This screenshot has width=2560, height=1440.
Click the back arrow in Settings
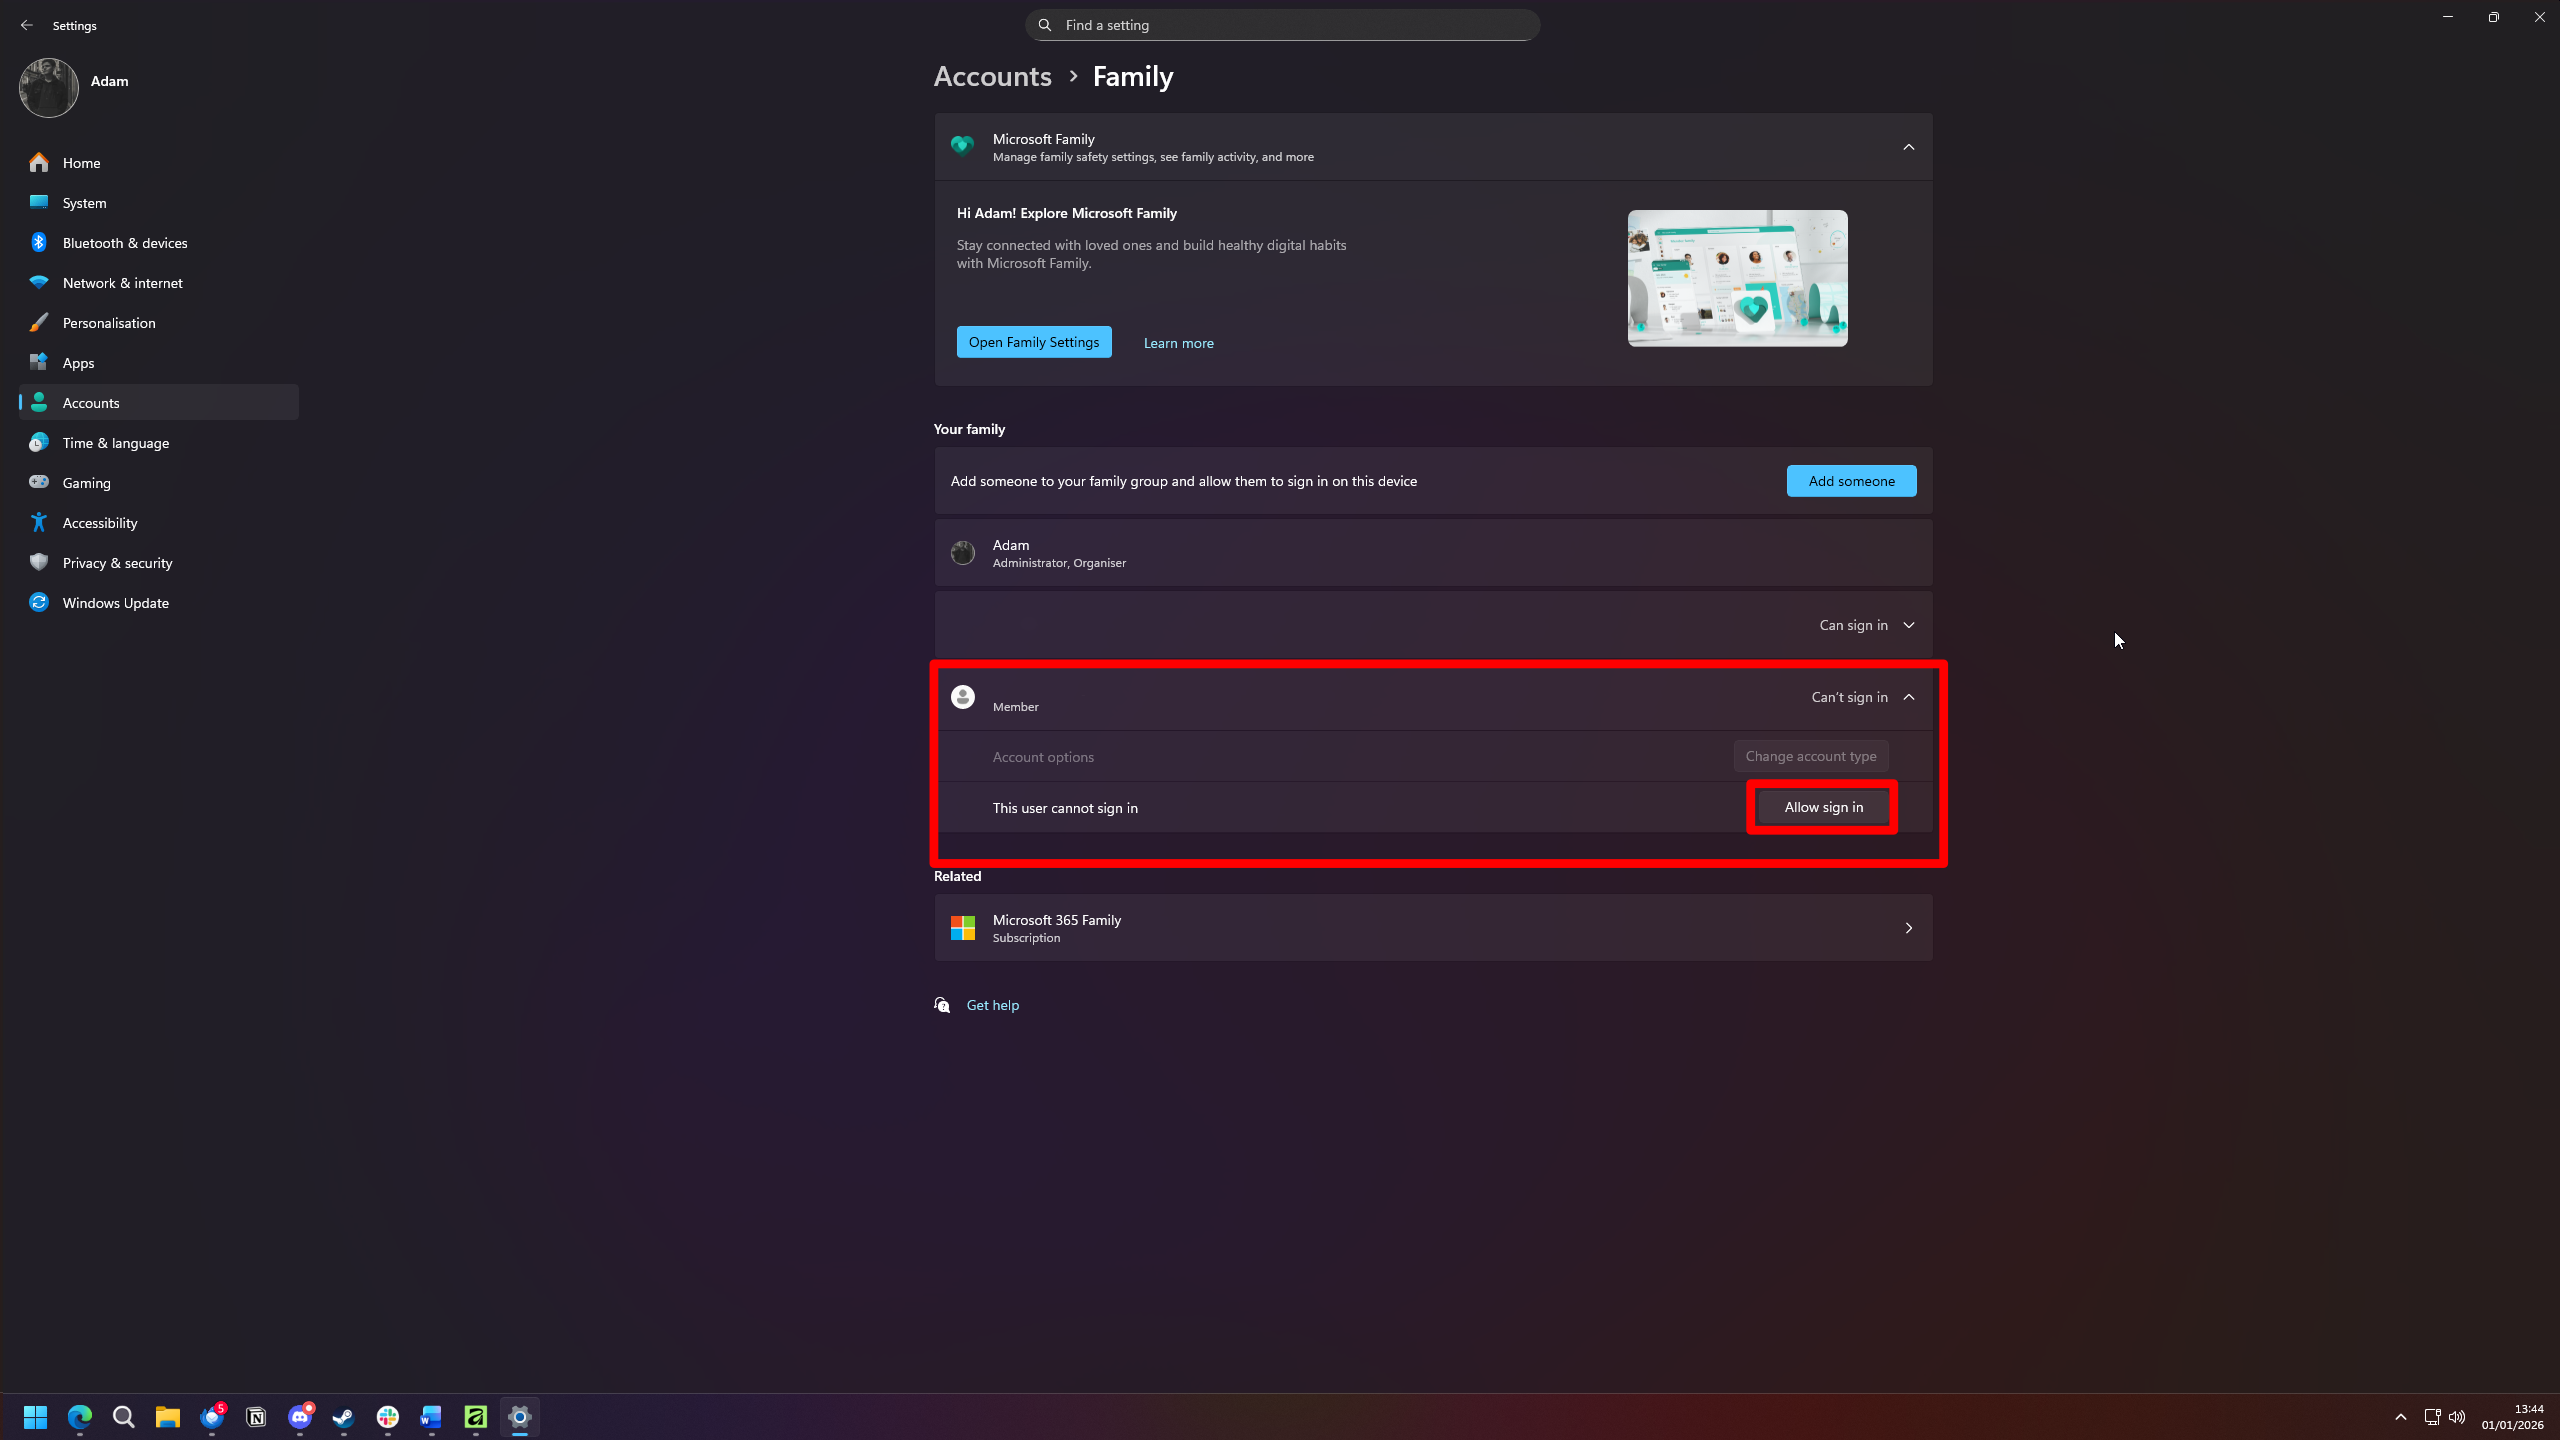tap(26, 25)
